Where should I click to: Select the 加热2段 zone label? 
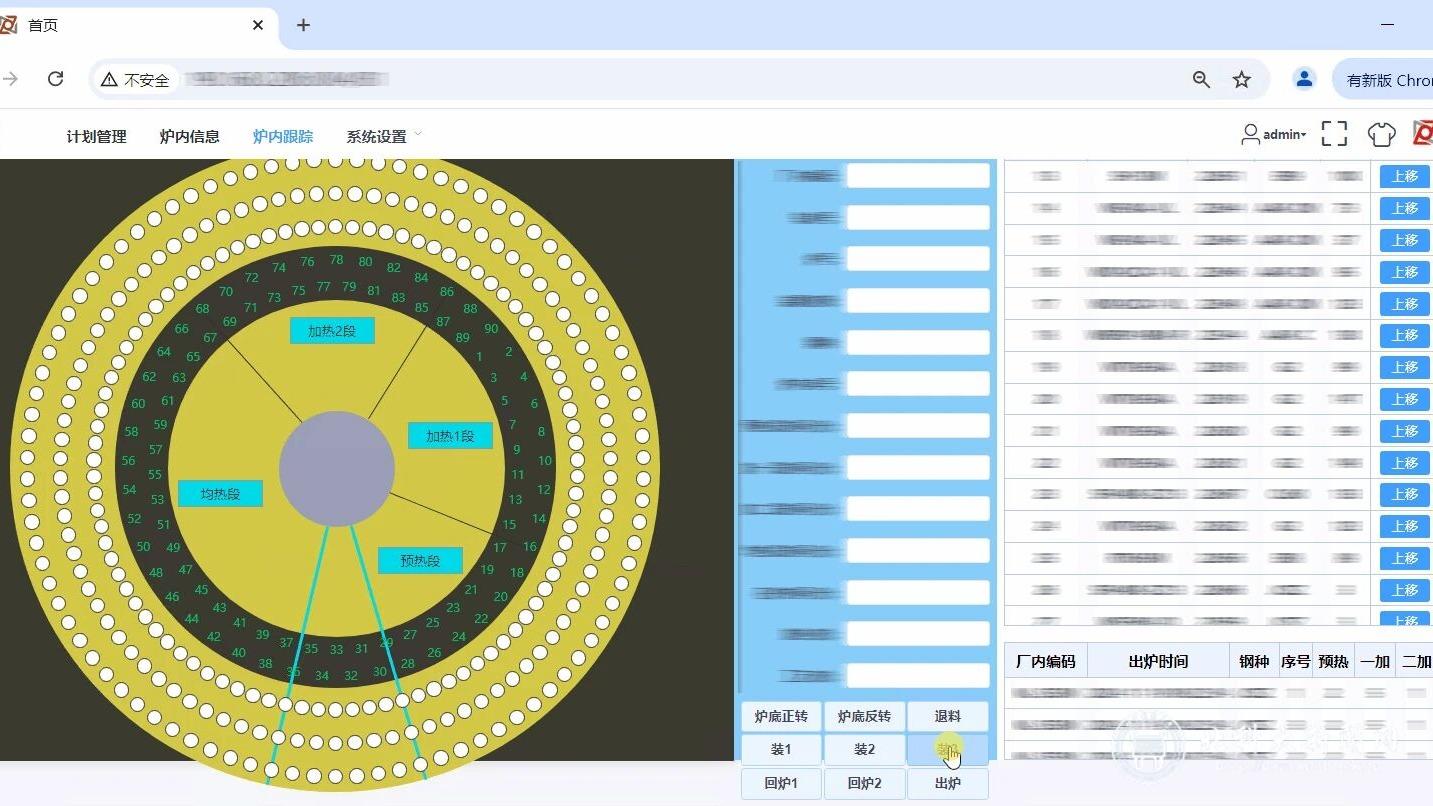click(x=332, y=331)
